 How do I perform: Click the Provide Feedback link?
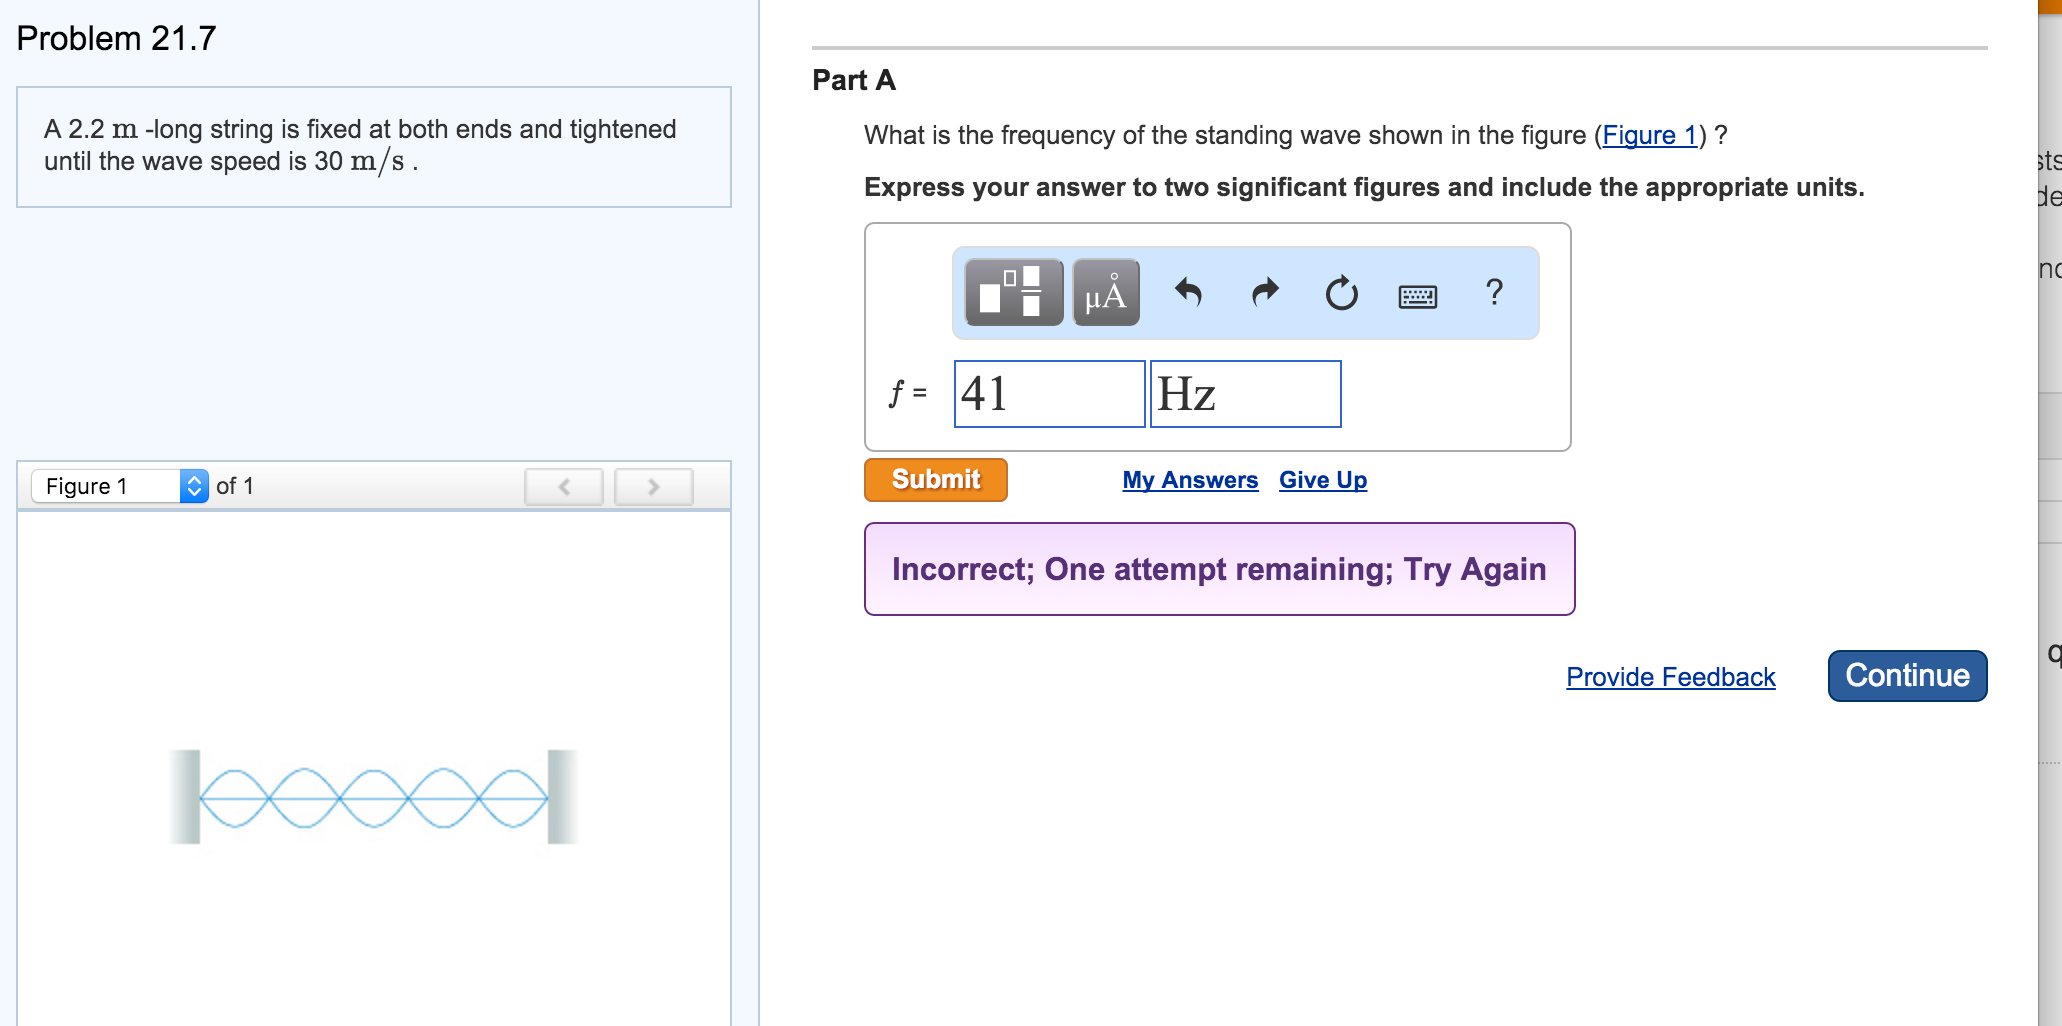[1671, 677]
